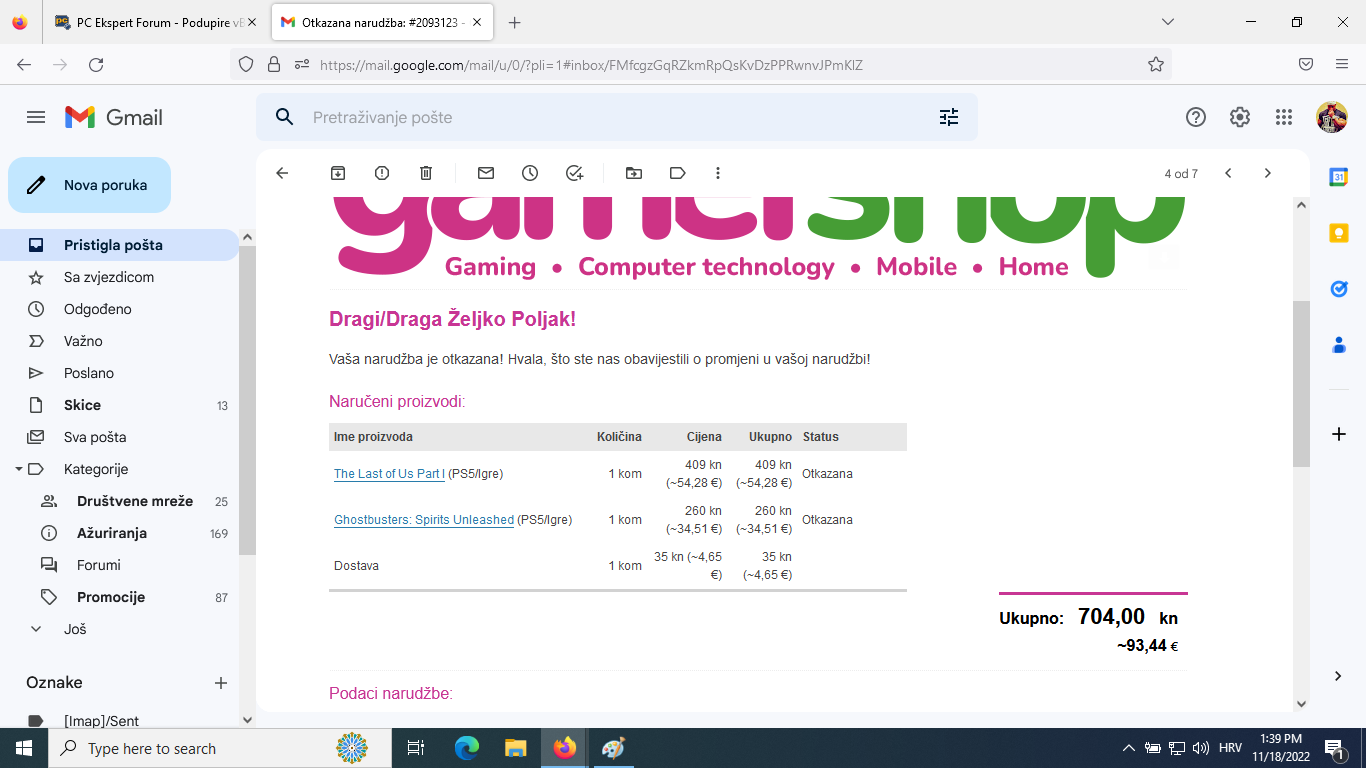1366x768 pixels.
Task: Open Google Contacts side panel
Action: [1338, 345]
